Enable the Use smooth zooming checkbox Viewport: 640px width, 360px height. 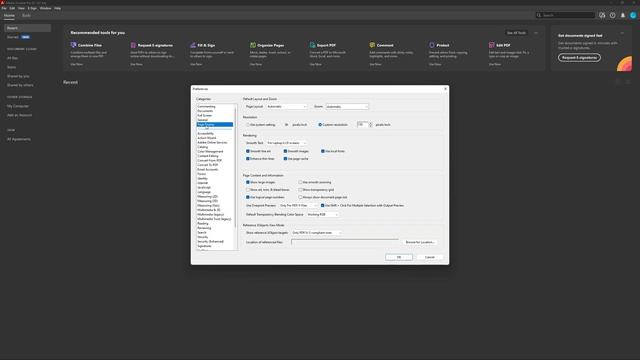click(x=300, y=182)
